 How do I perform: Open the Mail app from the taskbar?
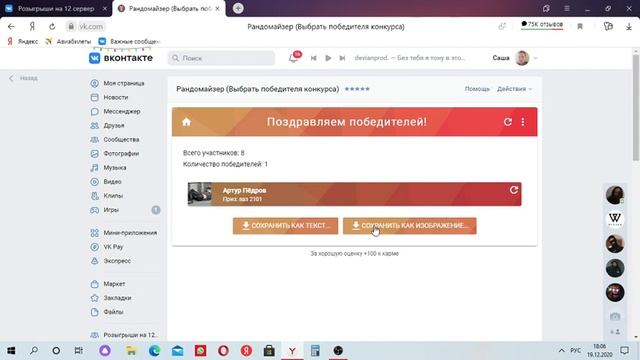178,351
